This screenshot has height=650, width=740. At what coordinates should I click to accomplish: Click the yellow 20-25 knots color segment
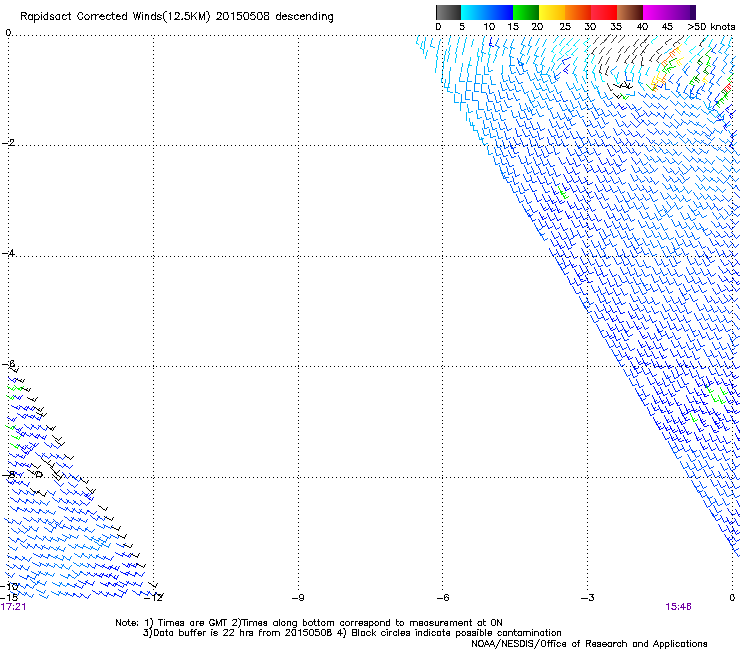point(552,12)
